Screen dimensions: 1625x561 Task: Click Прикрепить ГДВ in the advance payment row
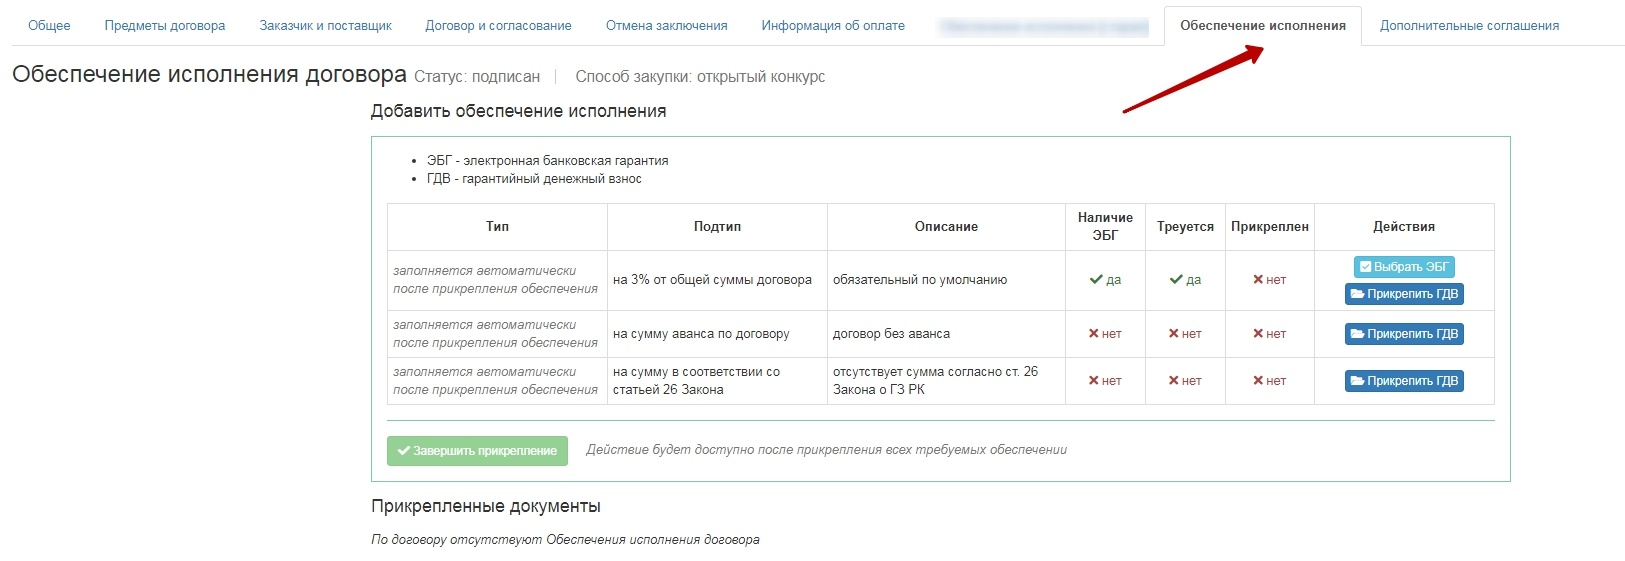coord(1404,334)
